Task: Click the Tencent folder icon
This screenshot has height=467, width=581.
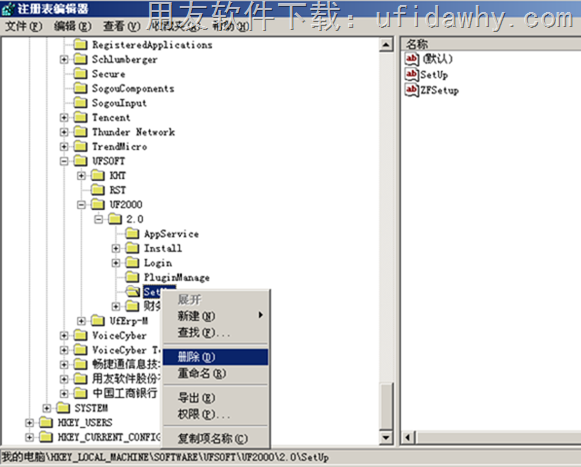Action: pyautogui.click(x=80, y=117)
